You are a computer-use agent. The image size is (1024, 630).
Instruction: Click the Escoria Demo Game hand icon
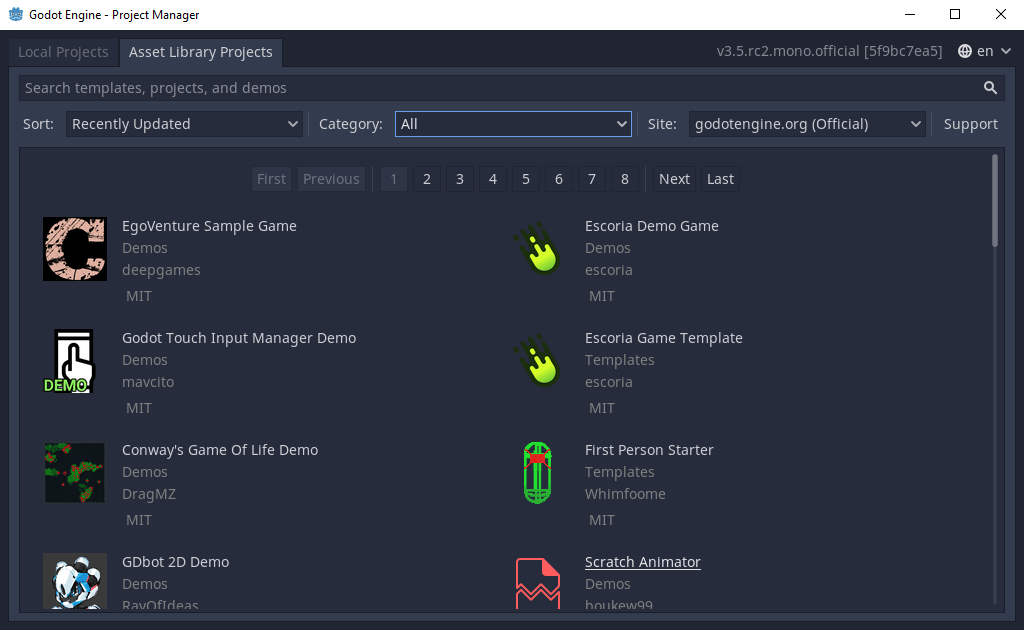tap(538, 248)
